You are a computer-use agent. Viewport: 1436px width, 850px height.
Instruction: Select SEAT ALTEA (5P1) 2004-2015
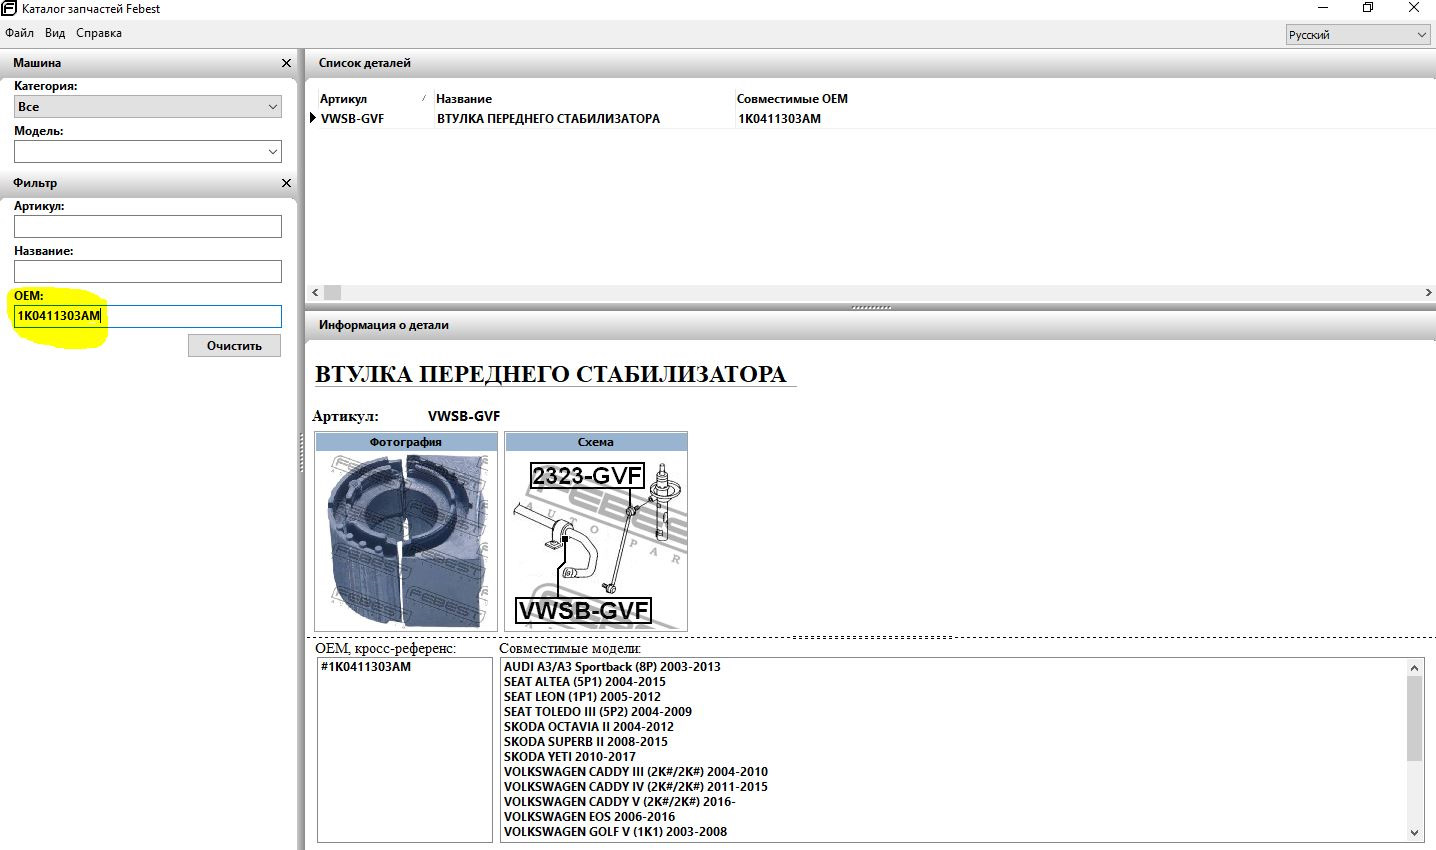pyautogui.click(x=585, y=682)
